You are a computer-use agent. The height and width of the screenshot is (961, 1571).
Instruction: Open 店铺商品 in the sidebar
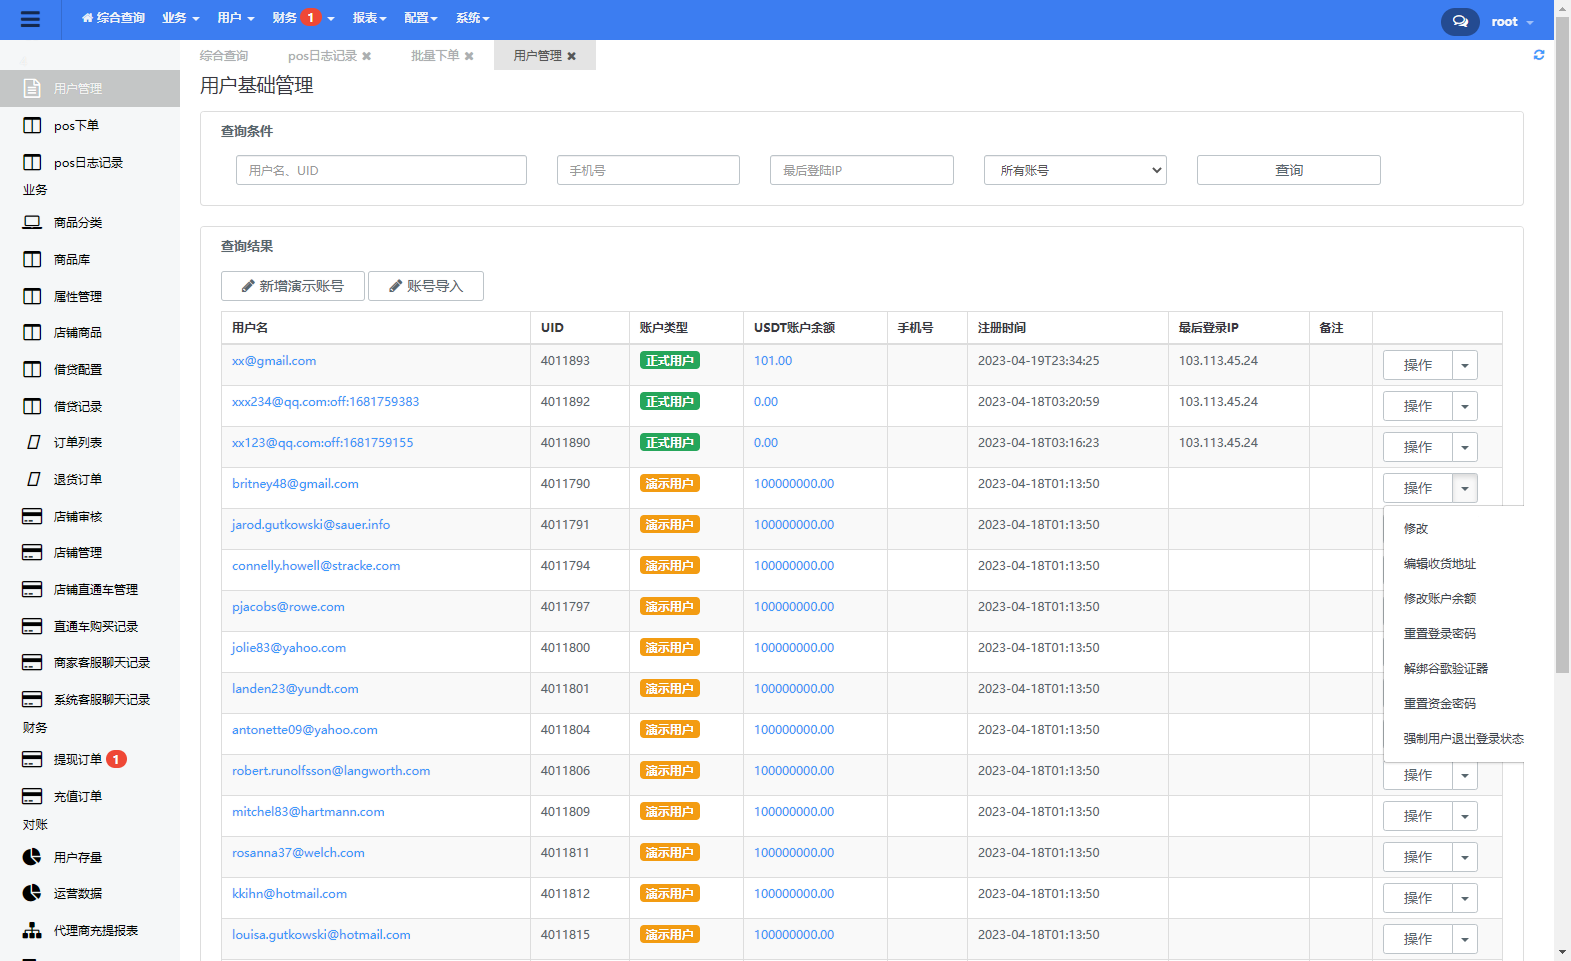point(90,332)
